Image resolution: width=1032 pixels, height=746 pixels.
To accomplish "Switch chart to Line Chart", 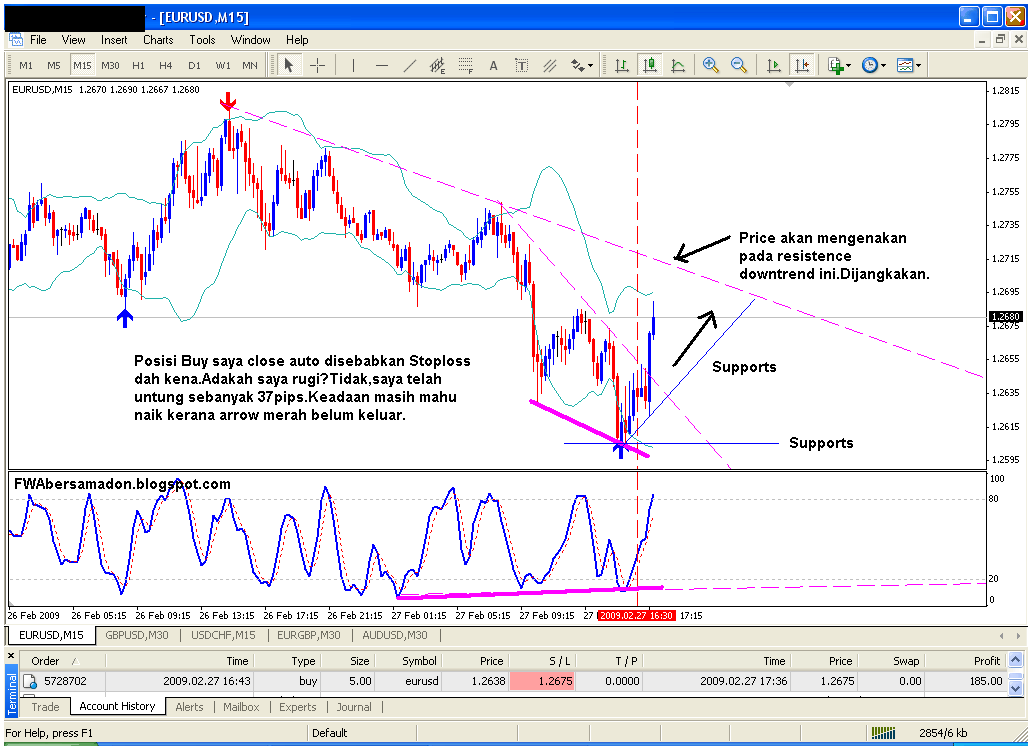I will point(678,65).
